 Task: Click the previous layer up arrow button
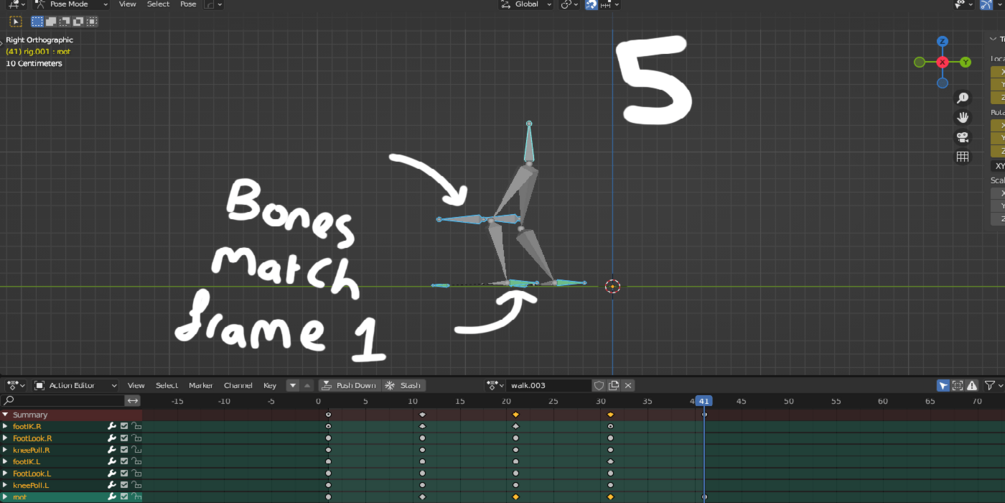(x=308, y=385)
